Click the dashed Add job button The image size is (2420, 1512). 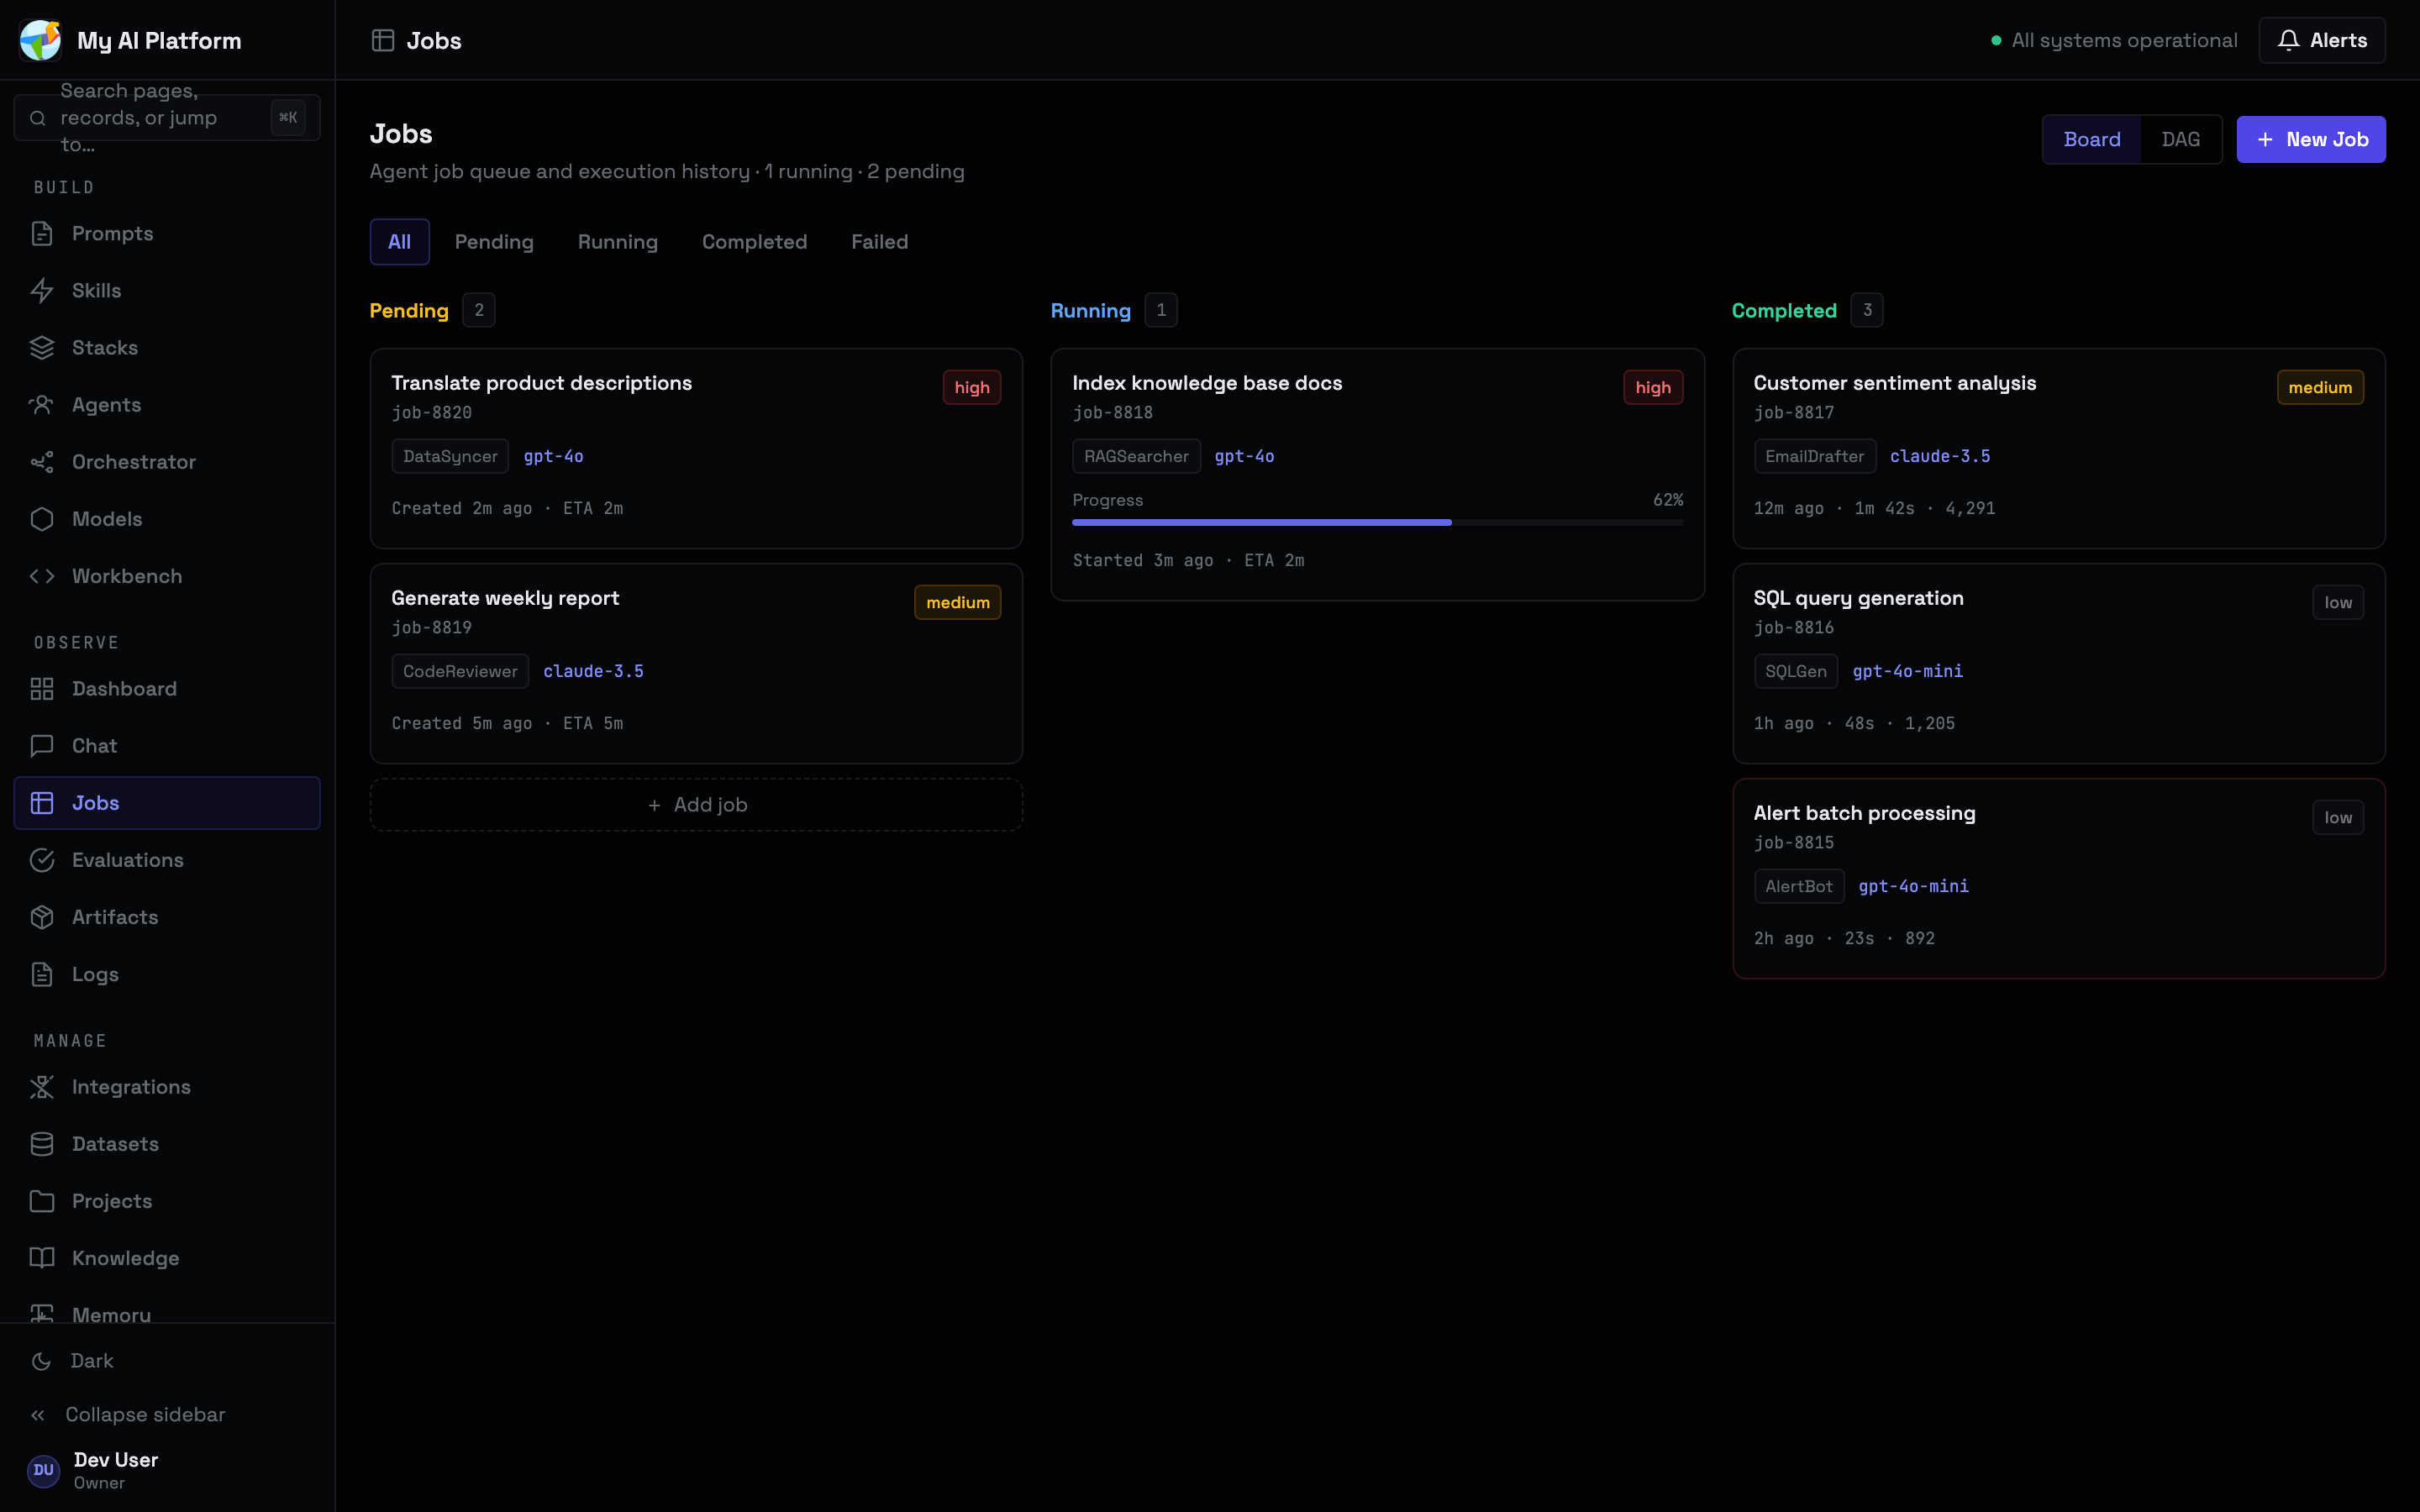pyautogui.click(x=696, y=804)
